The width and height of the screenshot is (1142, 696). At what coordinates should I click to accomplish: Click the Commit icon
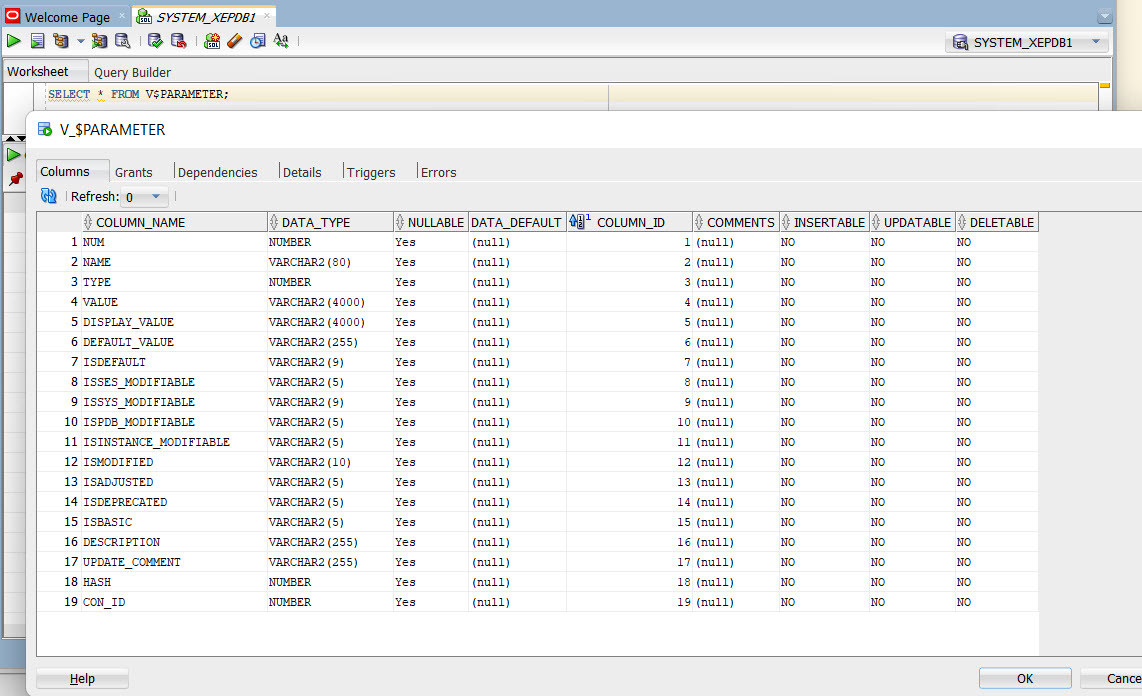[x=155, y=41]
